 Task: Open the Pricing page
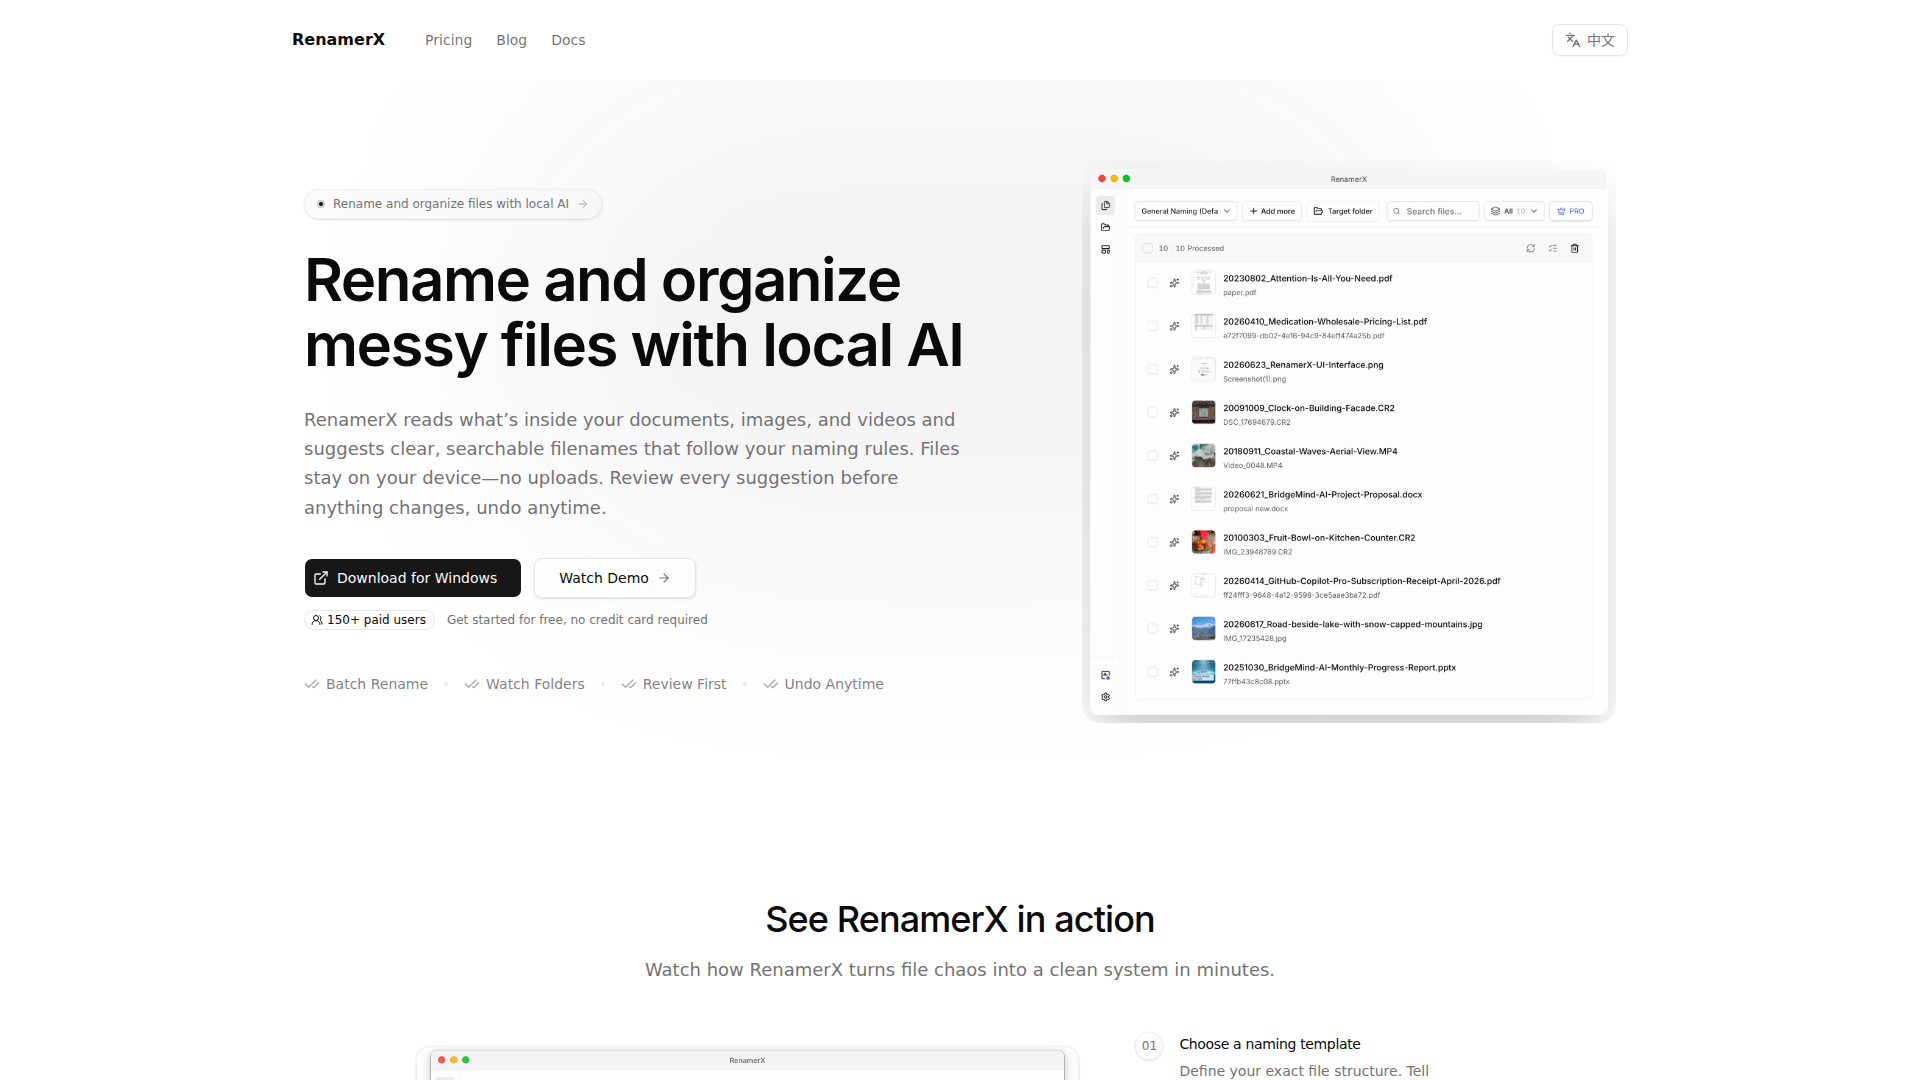click(x=448, y=40)
